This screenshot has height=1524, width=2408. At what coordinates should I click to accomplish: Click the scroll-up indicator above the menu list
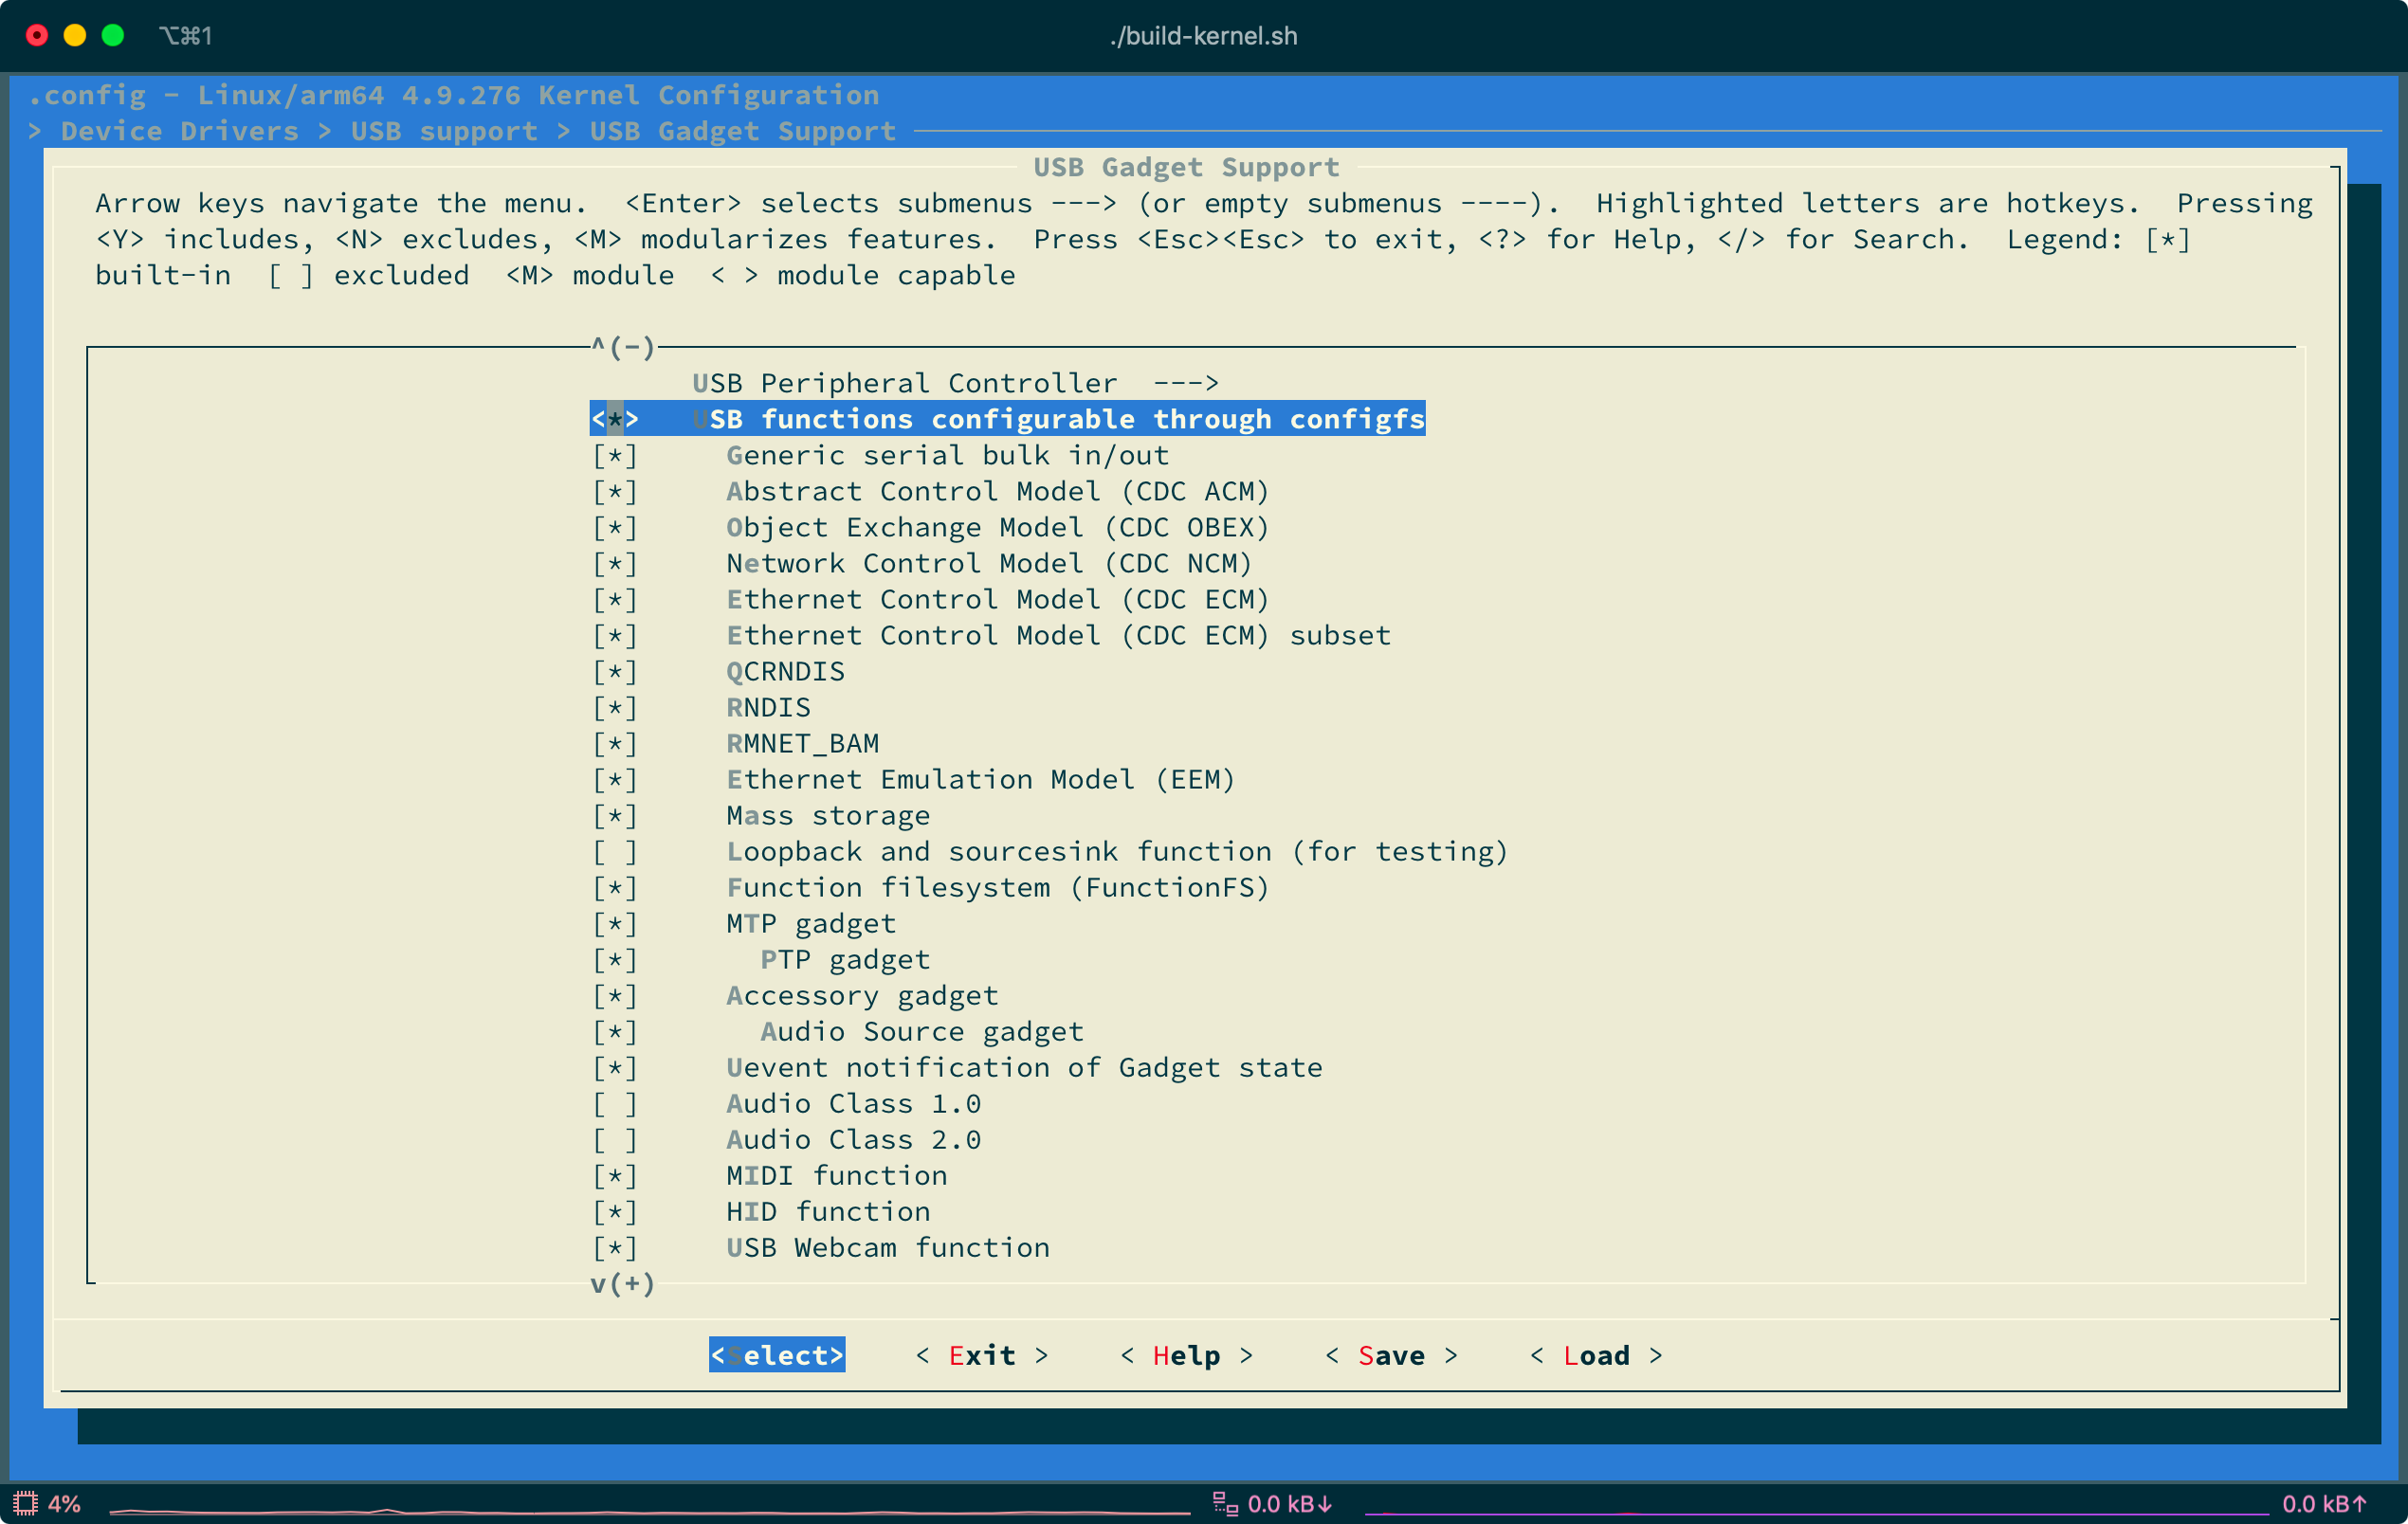pyautogui.click(x=622, y=347)
